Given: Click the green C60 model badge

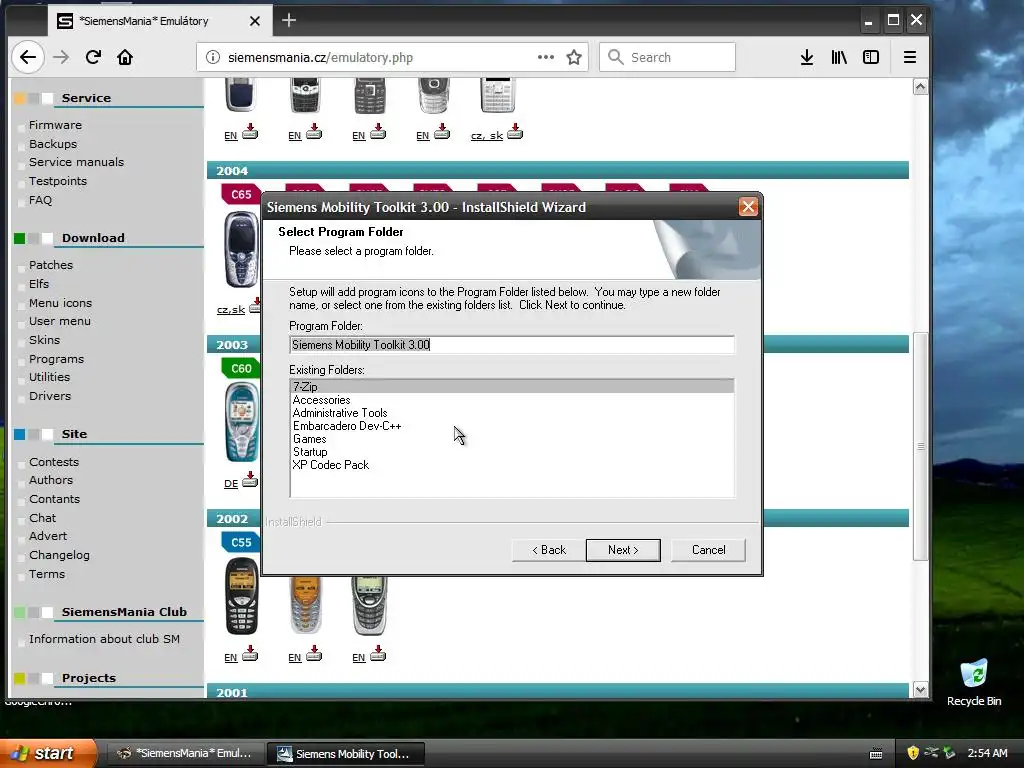Looking at the screenshot, I should pos(240,368).
